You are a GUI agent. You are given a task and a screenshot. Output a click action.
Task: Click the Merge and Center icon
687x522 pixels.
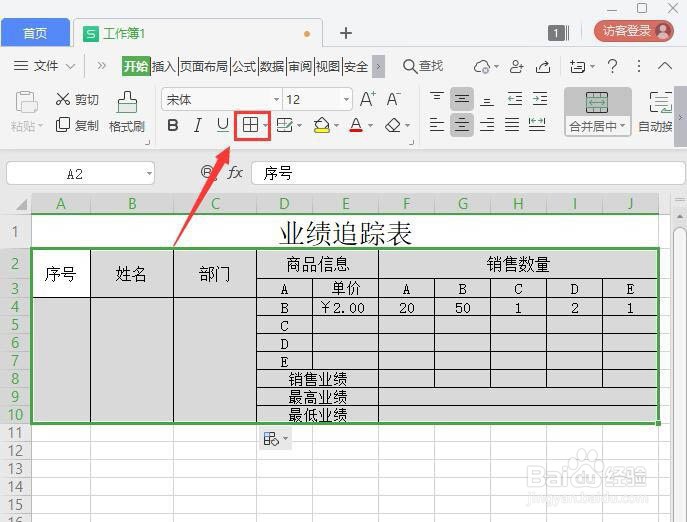point(597,103)
